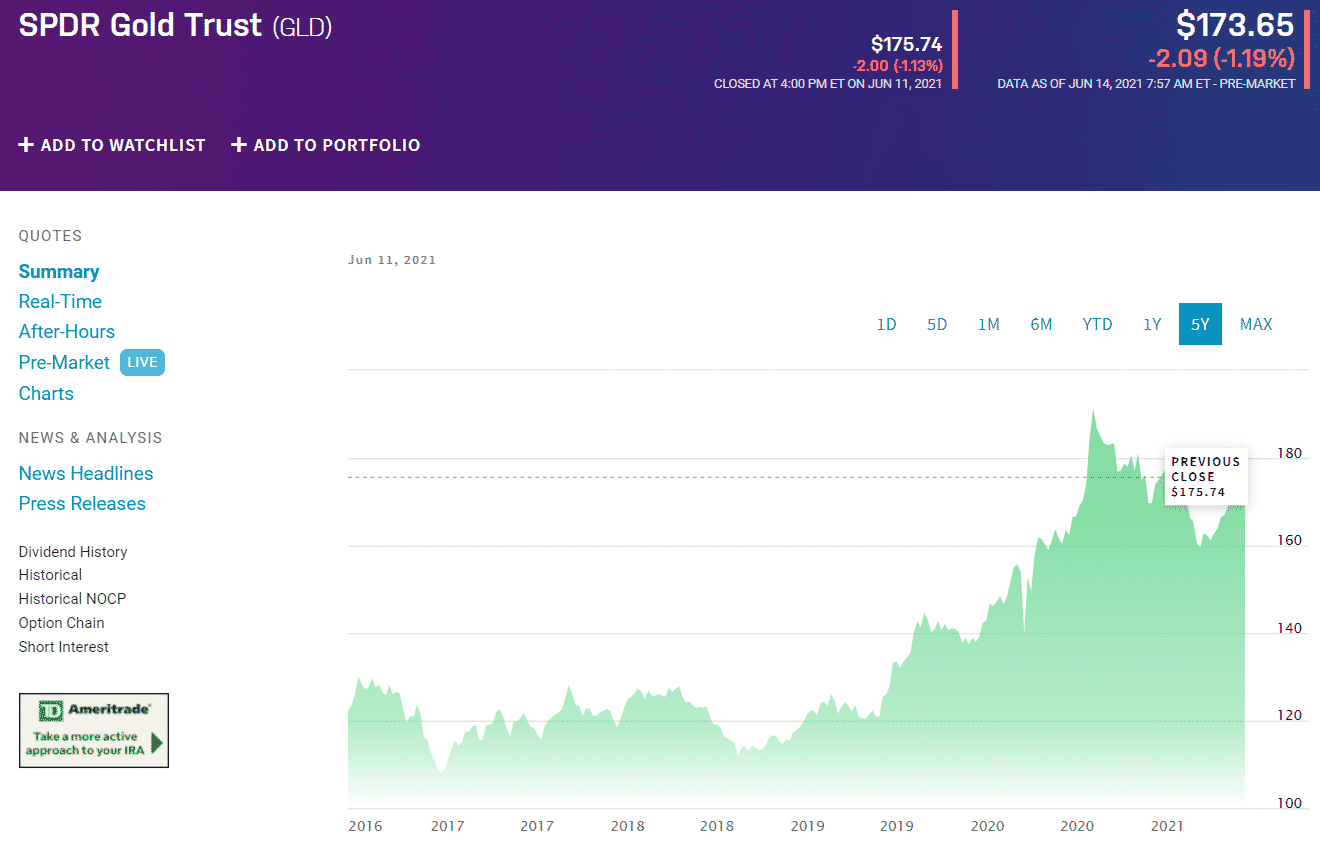Switch chart to 1M range
Viewport: 1320px width, 852px height.
point(989,324)
